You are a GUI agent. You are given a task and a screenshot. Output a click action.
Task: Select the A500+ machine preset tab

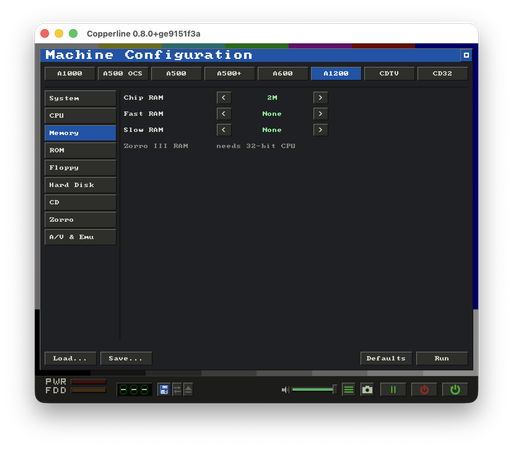pyautogui.click(x=229, y=73)
